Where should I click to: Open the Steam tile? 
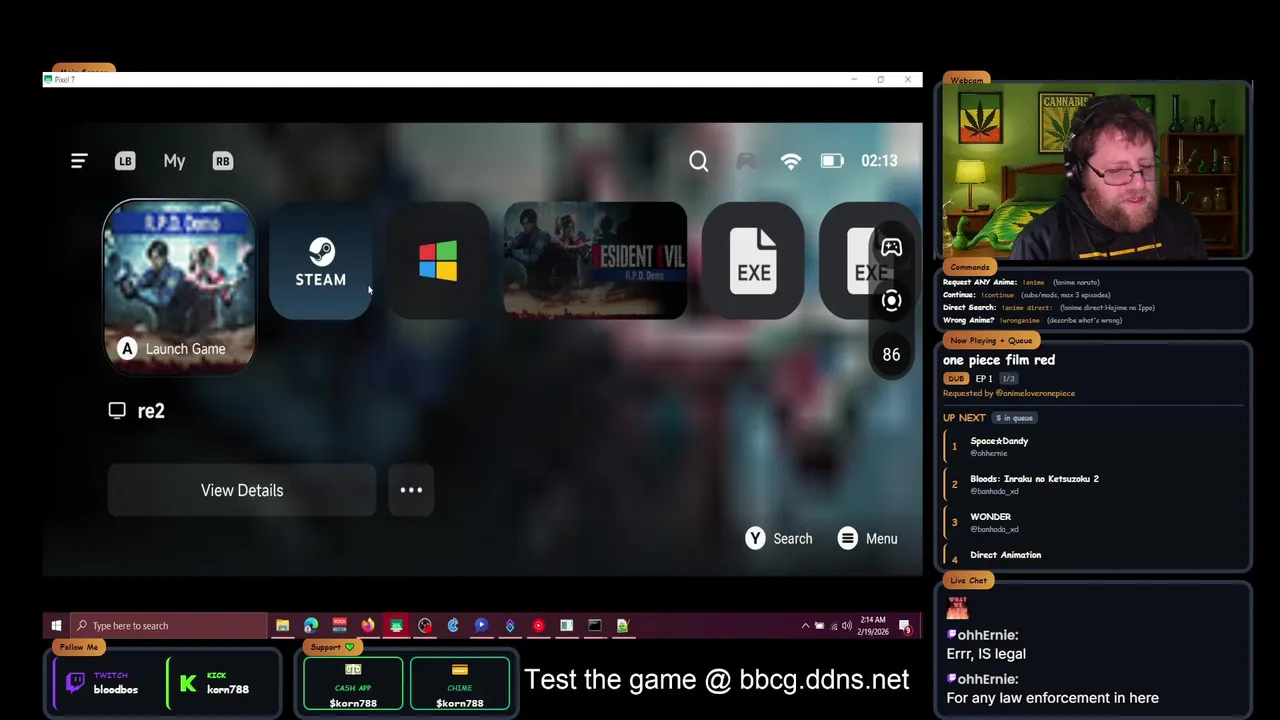[x=321, y=262]
